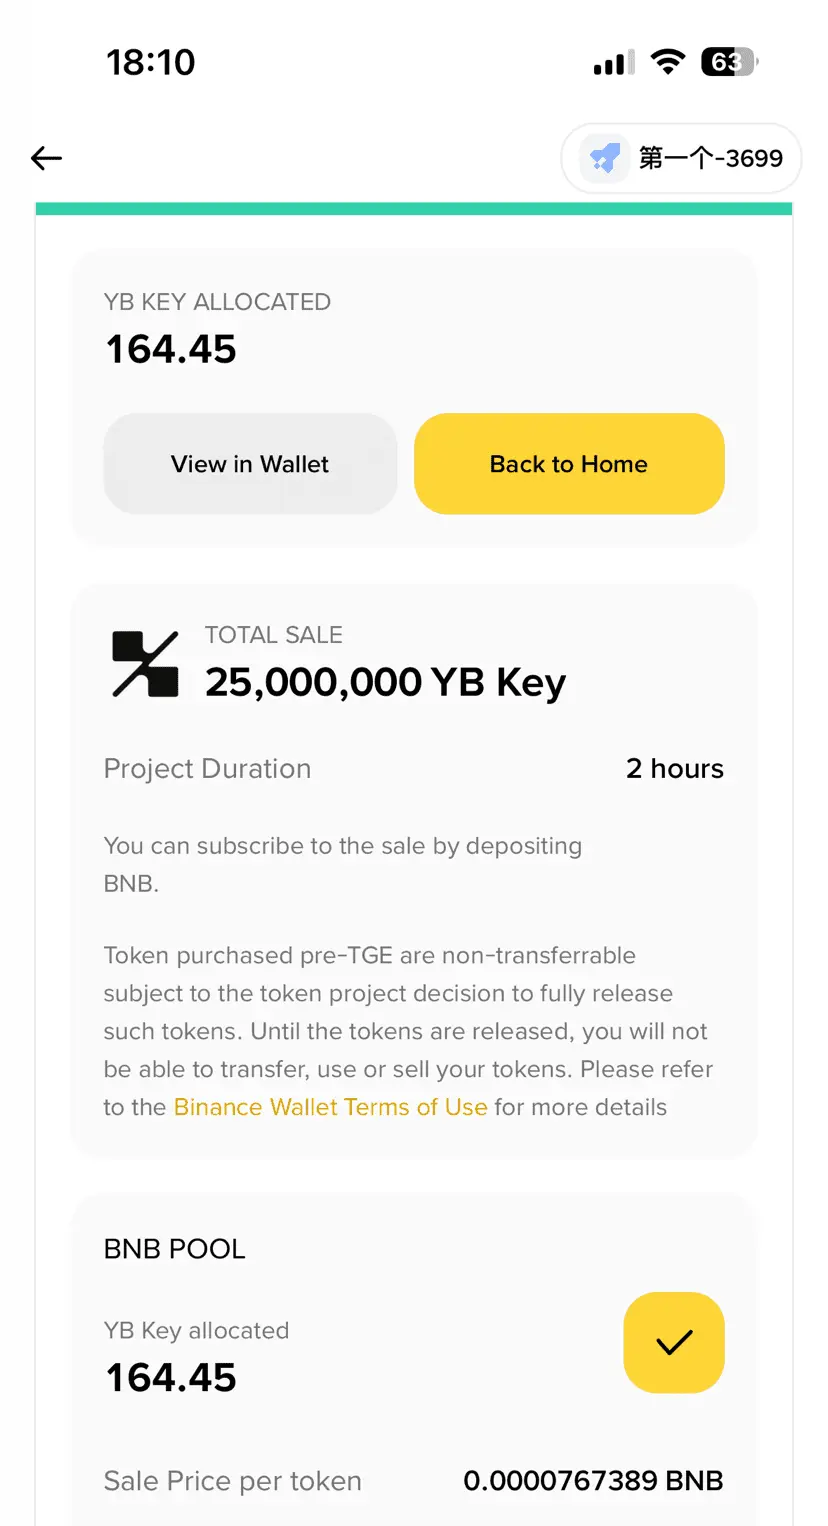
Task: Tap the battery level indicator
Action: tap(729, 62)
